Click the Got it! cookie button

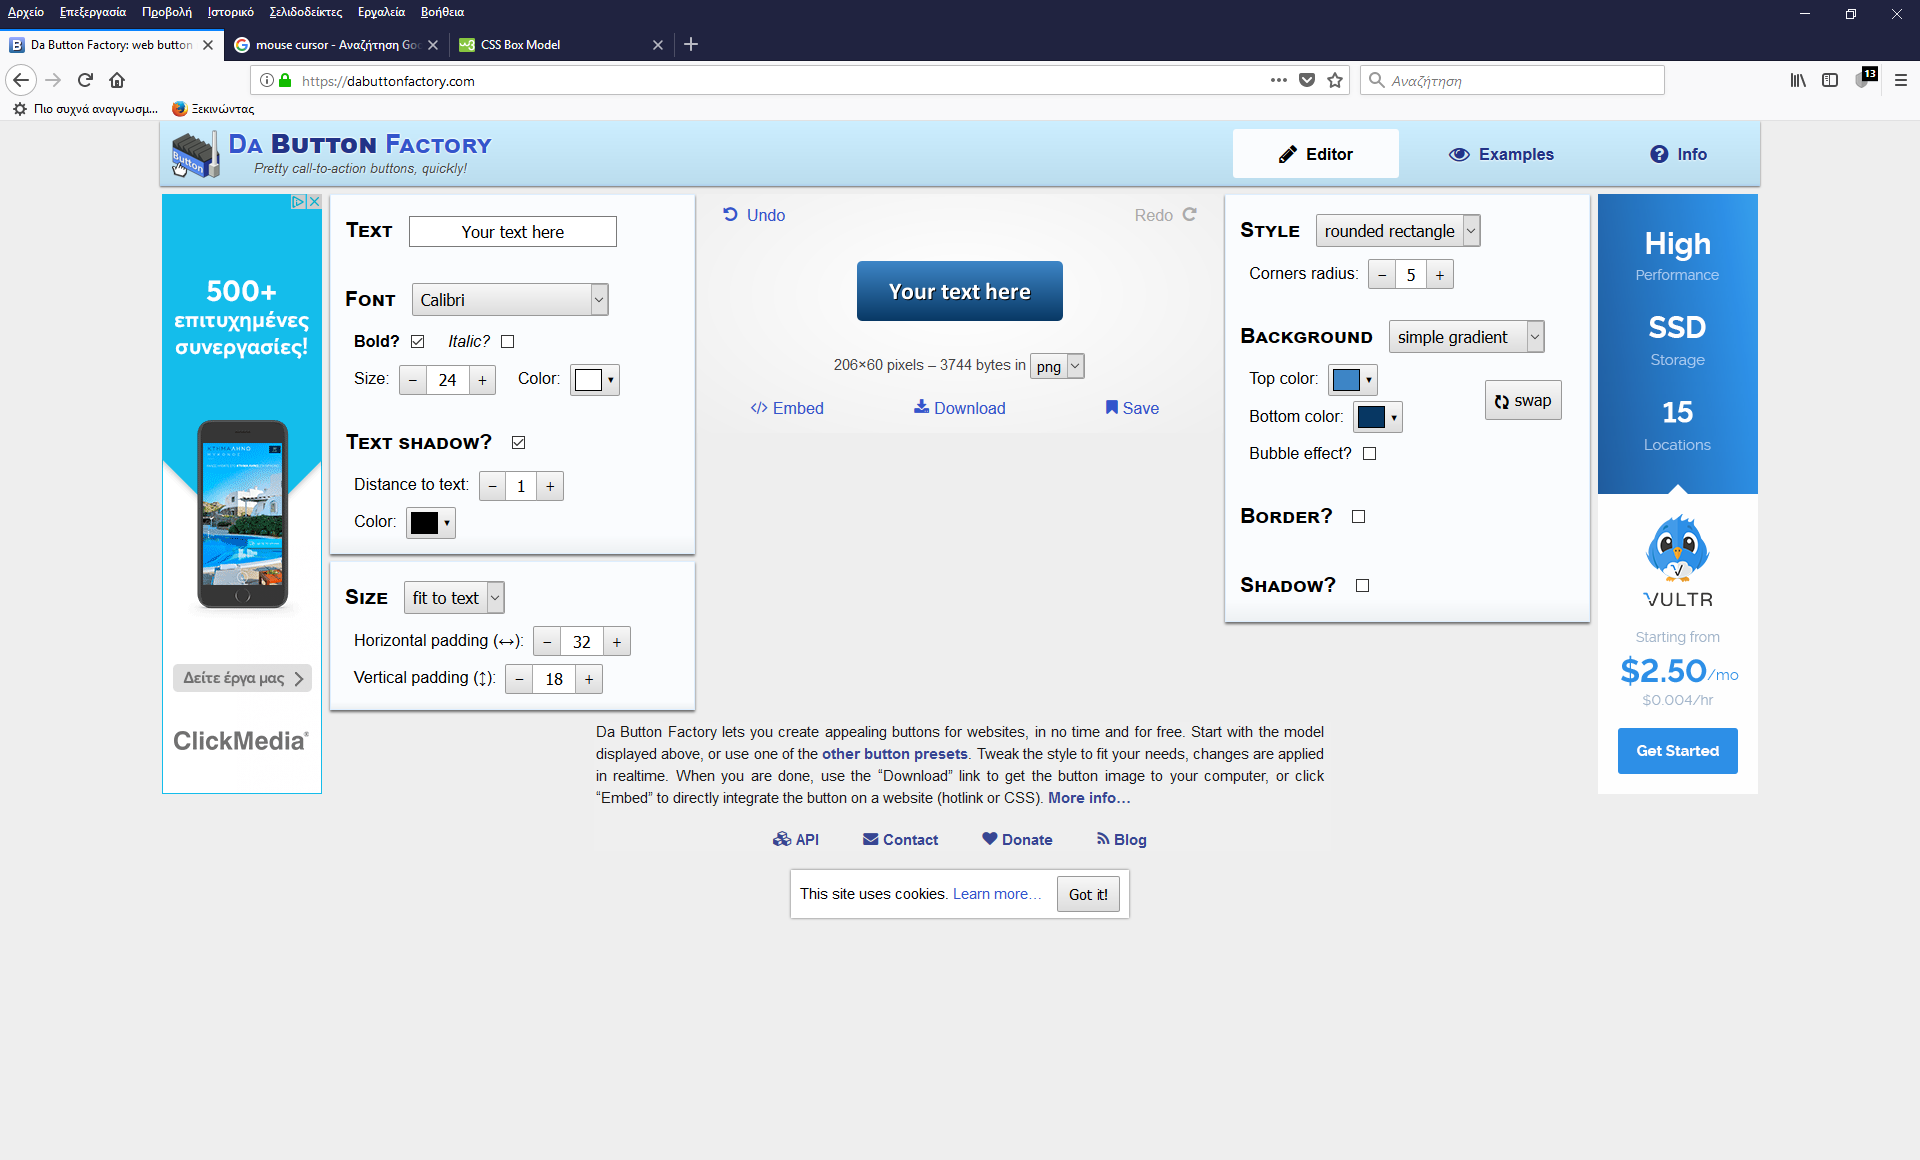coord(1088,894)
